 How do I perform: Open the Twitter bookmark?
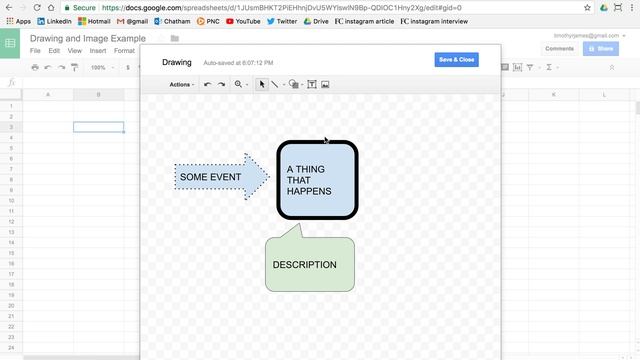click(282, 21)
